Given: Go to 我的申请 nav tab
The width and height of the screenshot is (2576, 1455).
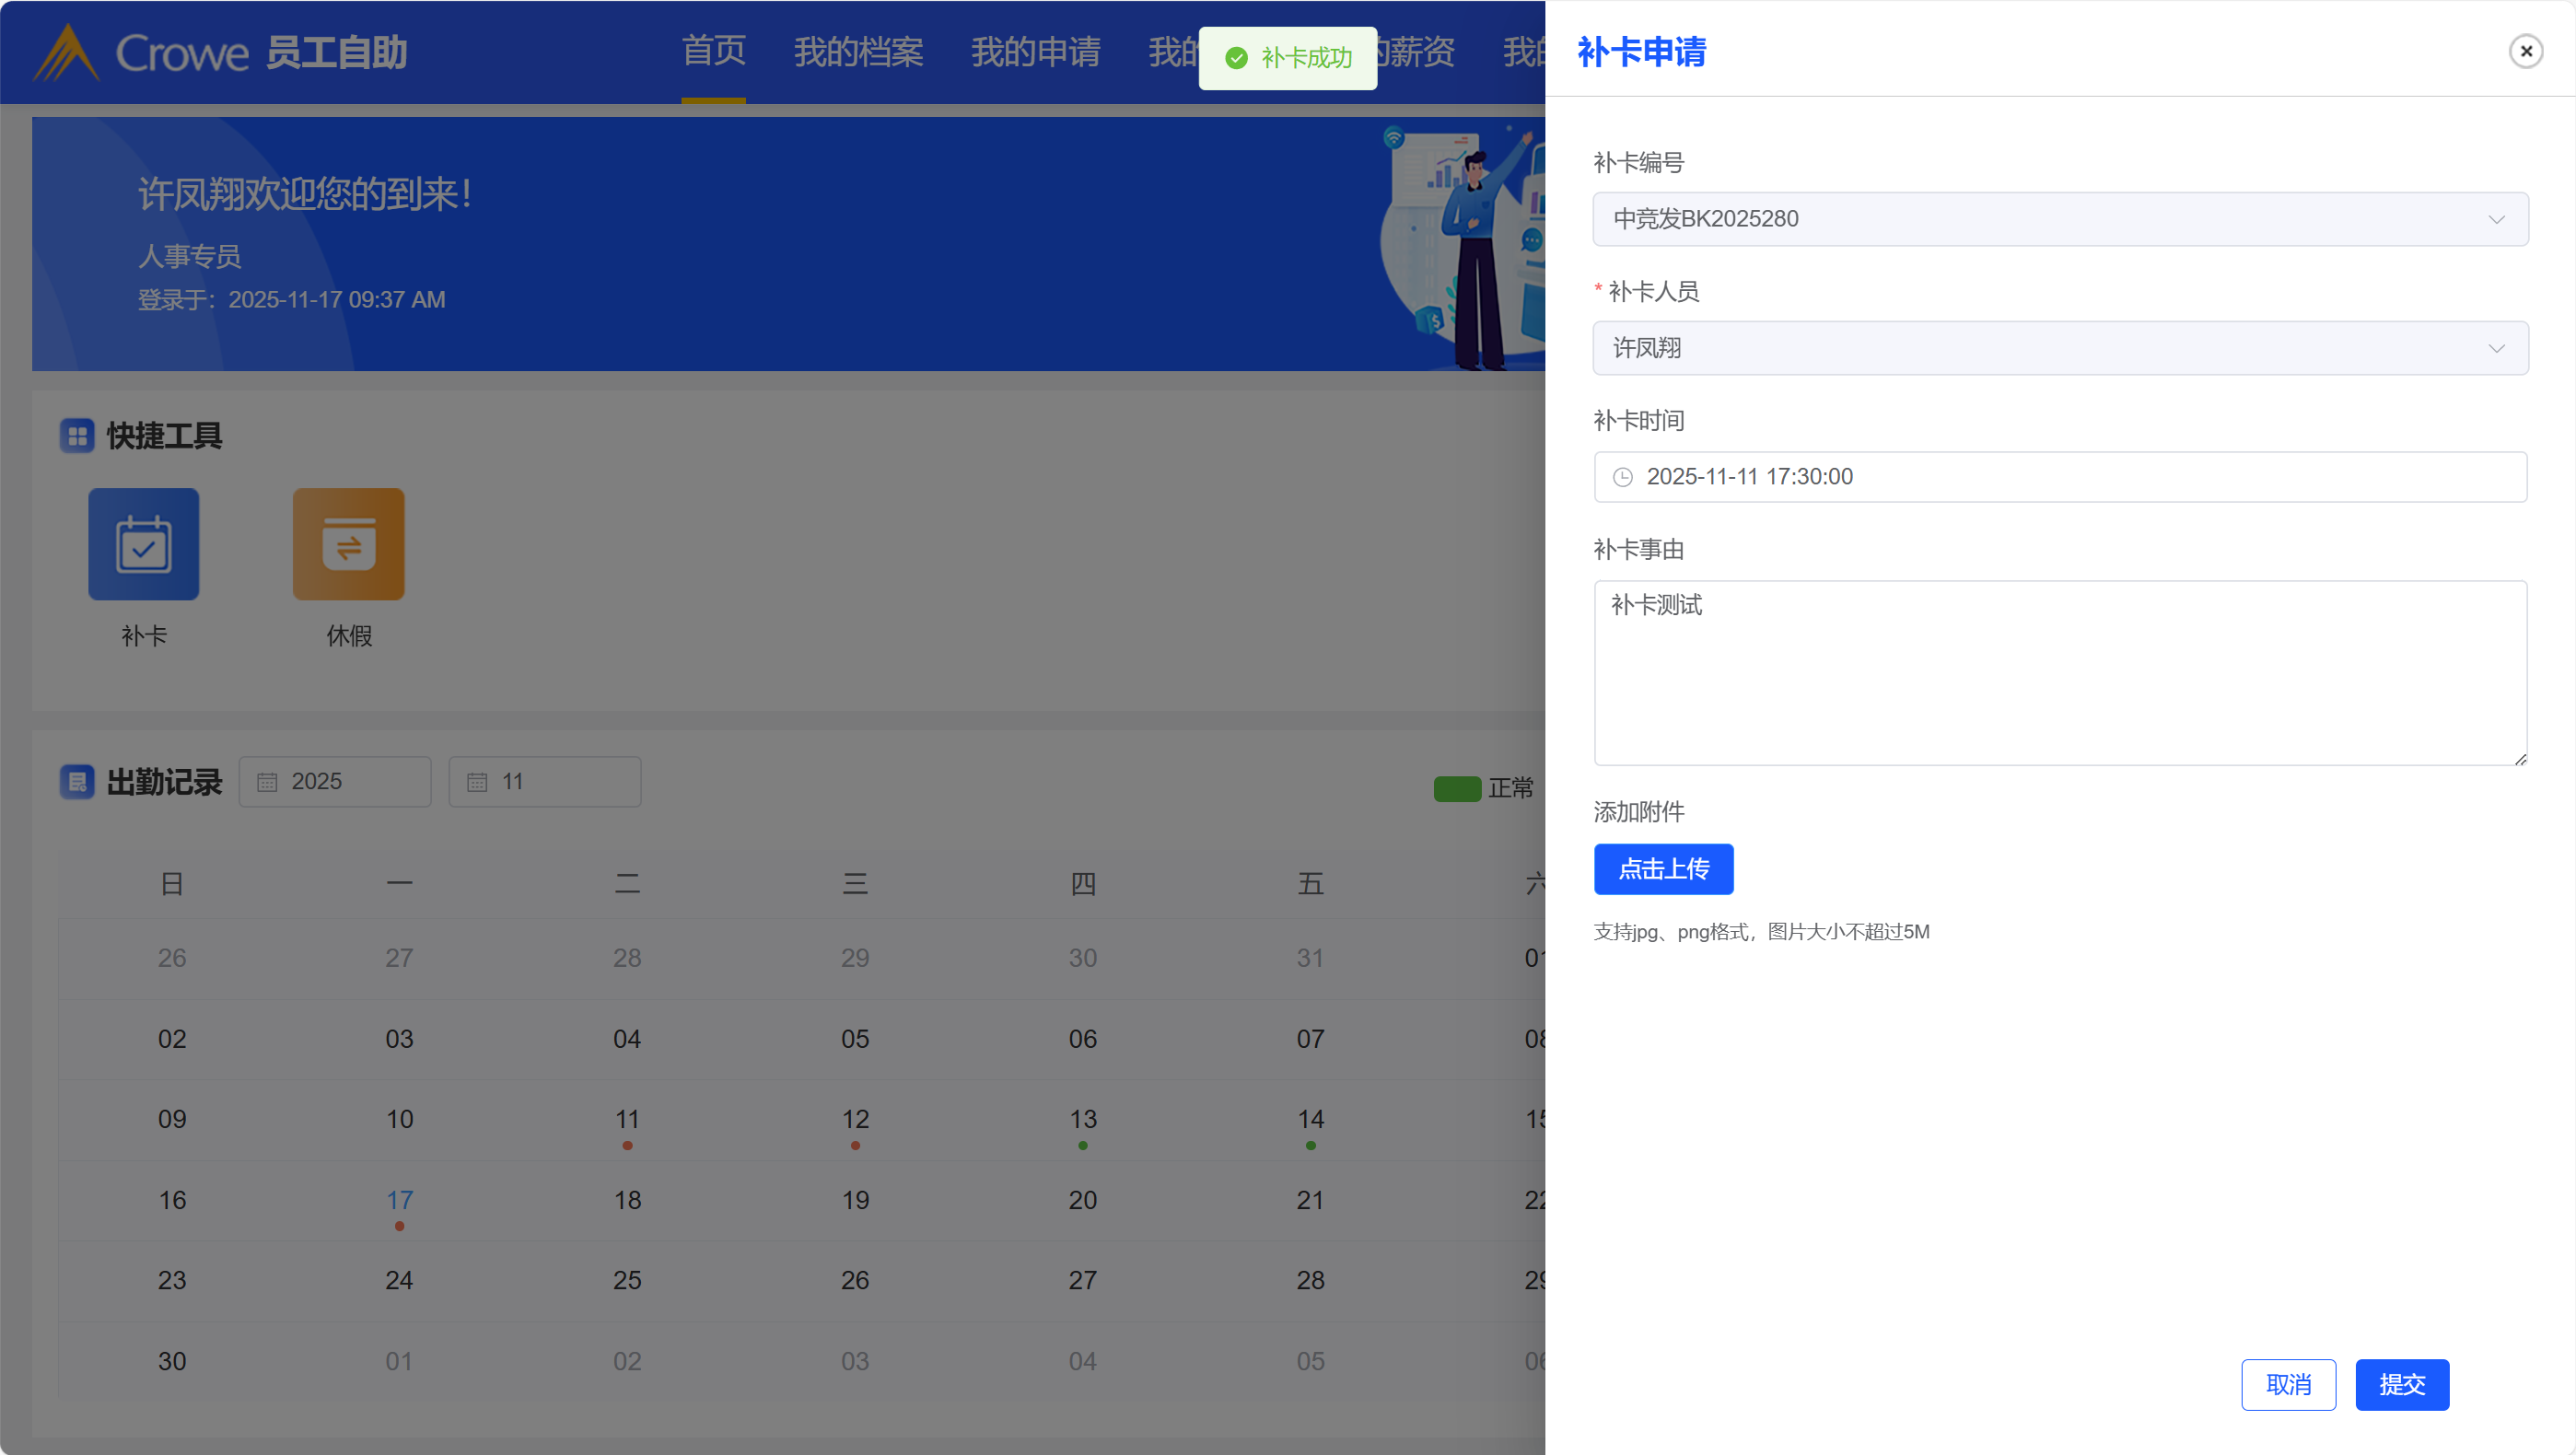Looking at the screenshot, I should click(1035, 52).
